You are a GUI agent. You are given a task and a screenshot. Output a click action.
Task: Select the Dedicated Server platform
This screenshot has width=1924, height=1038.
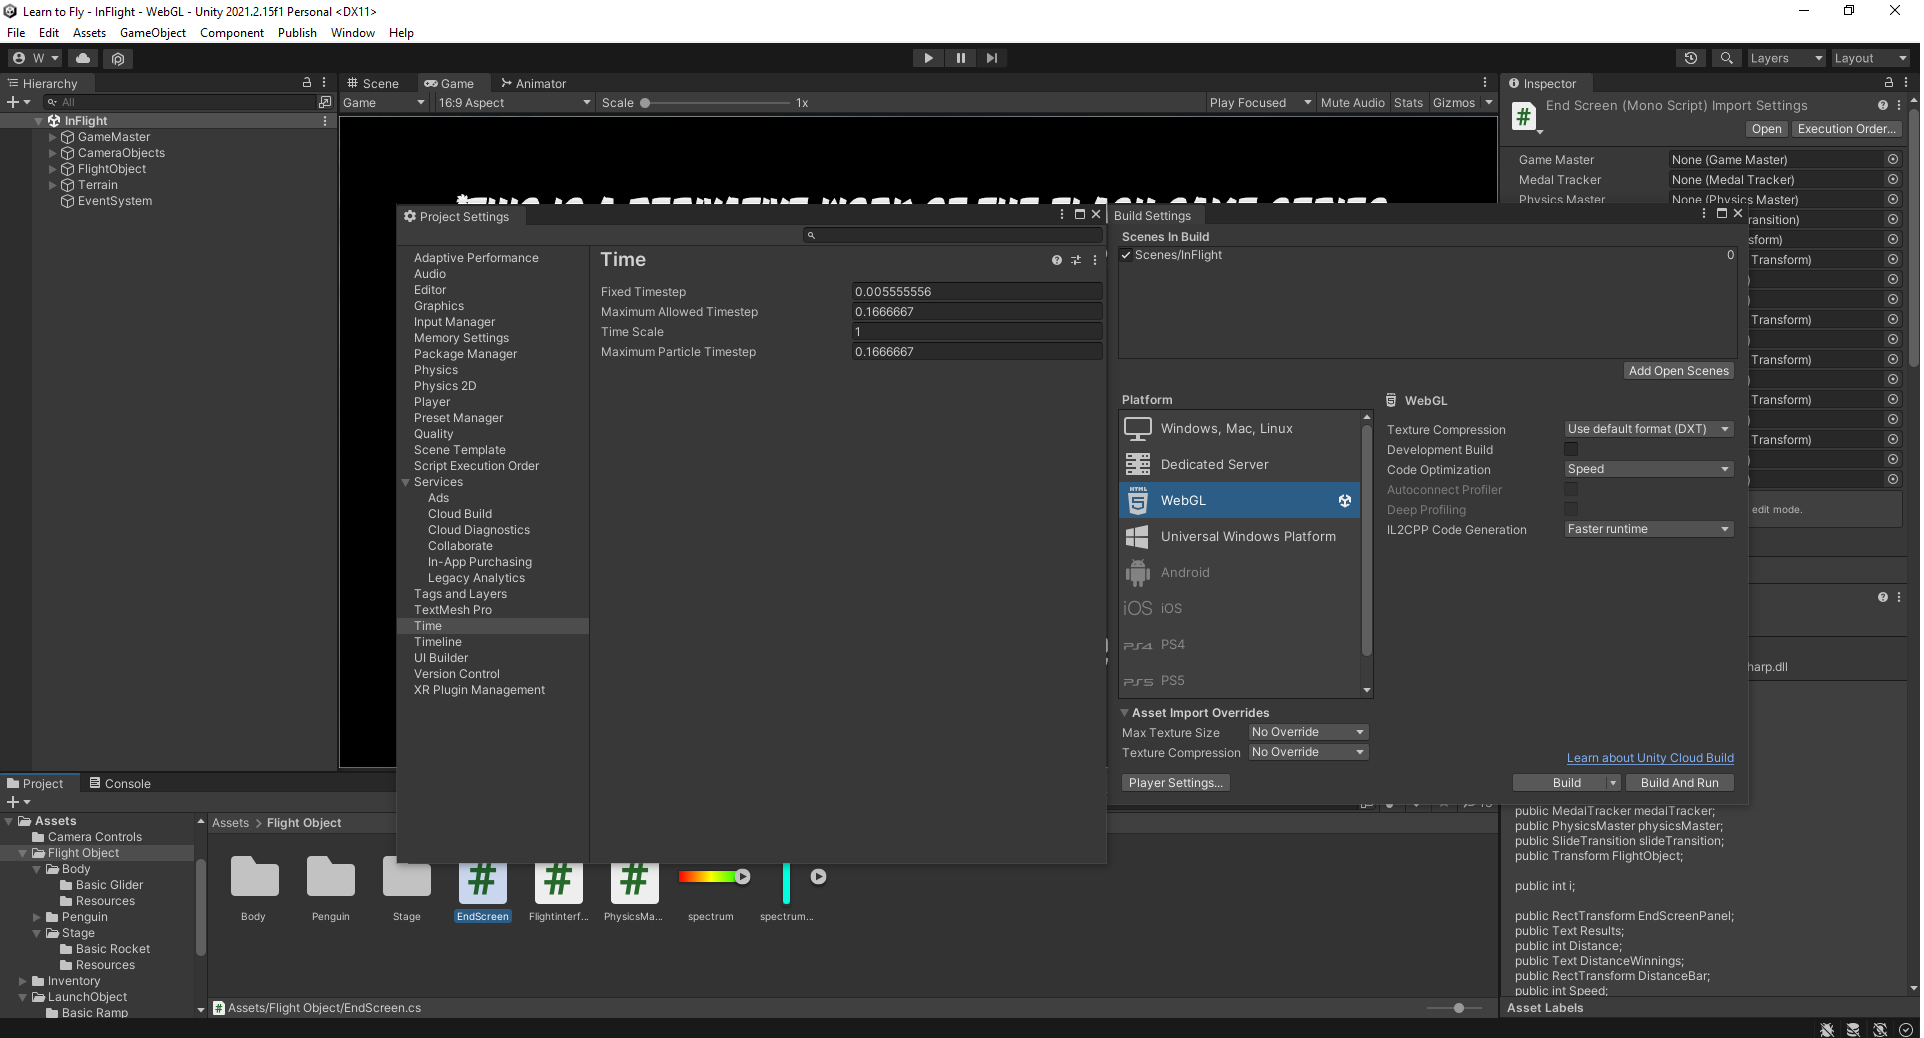point(1240,465)
